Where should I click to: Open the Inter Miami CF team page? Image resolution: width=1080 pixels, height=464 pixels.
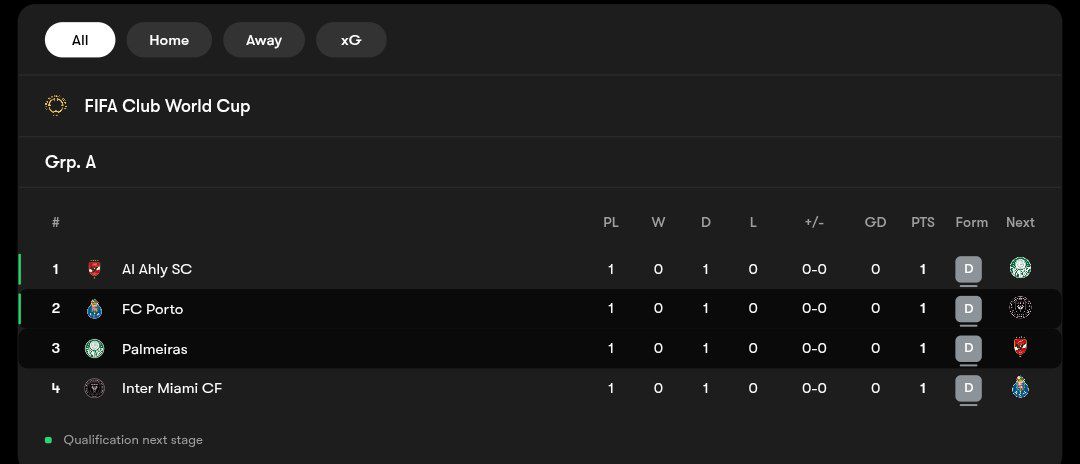(172, 388)
